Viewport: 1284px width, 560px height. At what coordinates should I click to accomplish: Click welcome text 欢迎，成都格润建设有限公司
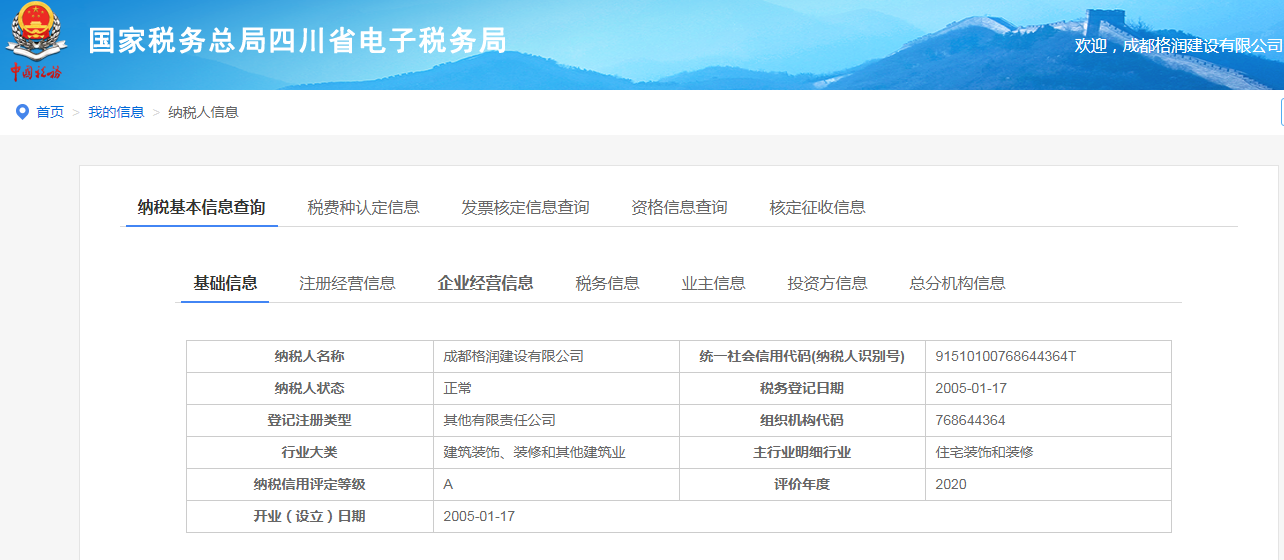pos(1179,46)
